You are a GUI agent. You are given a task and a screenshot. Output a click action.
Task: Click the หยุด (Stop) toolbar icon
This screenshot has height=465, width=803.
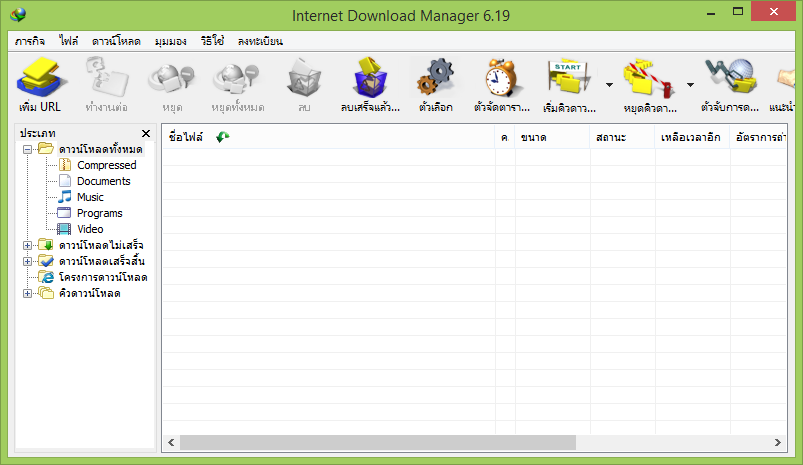[172, 79]
